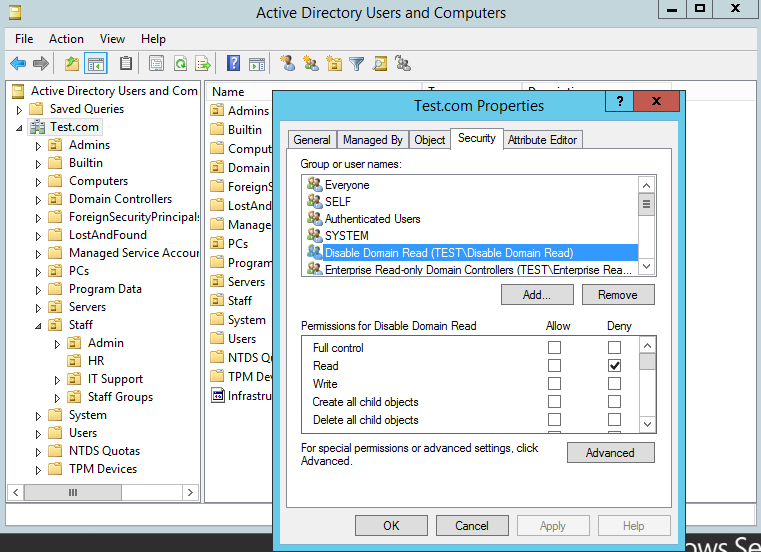Click the SELF principal icon
Image resolution: width=761 pixels, height=552 pixels.
314,201
